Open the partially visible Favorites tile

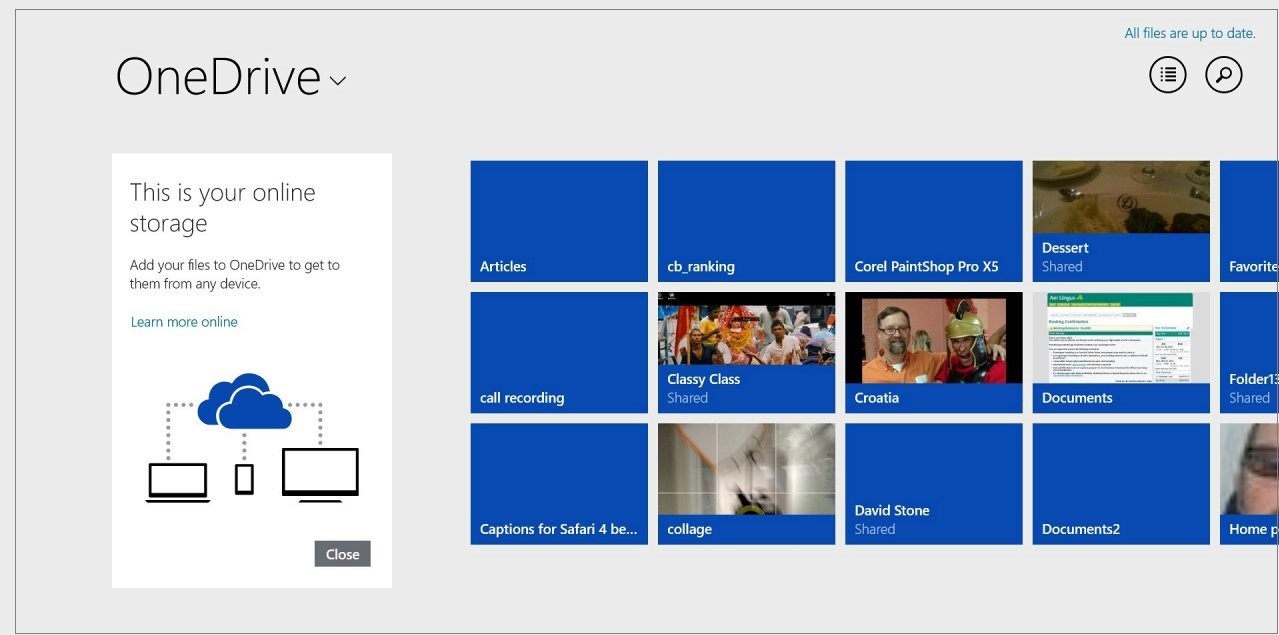pyautogui.click(x=1249, y=221)
